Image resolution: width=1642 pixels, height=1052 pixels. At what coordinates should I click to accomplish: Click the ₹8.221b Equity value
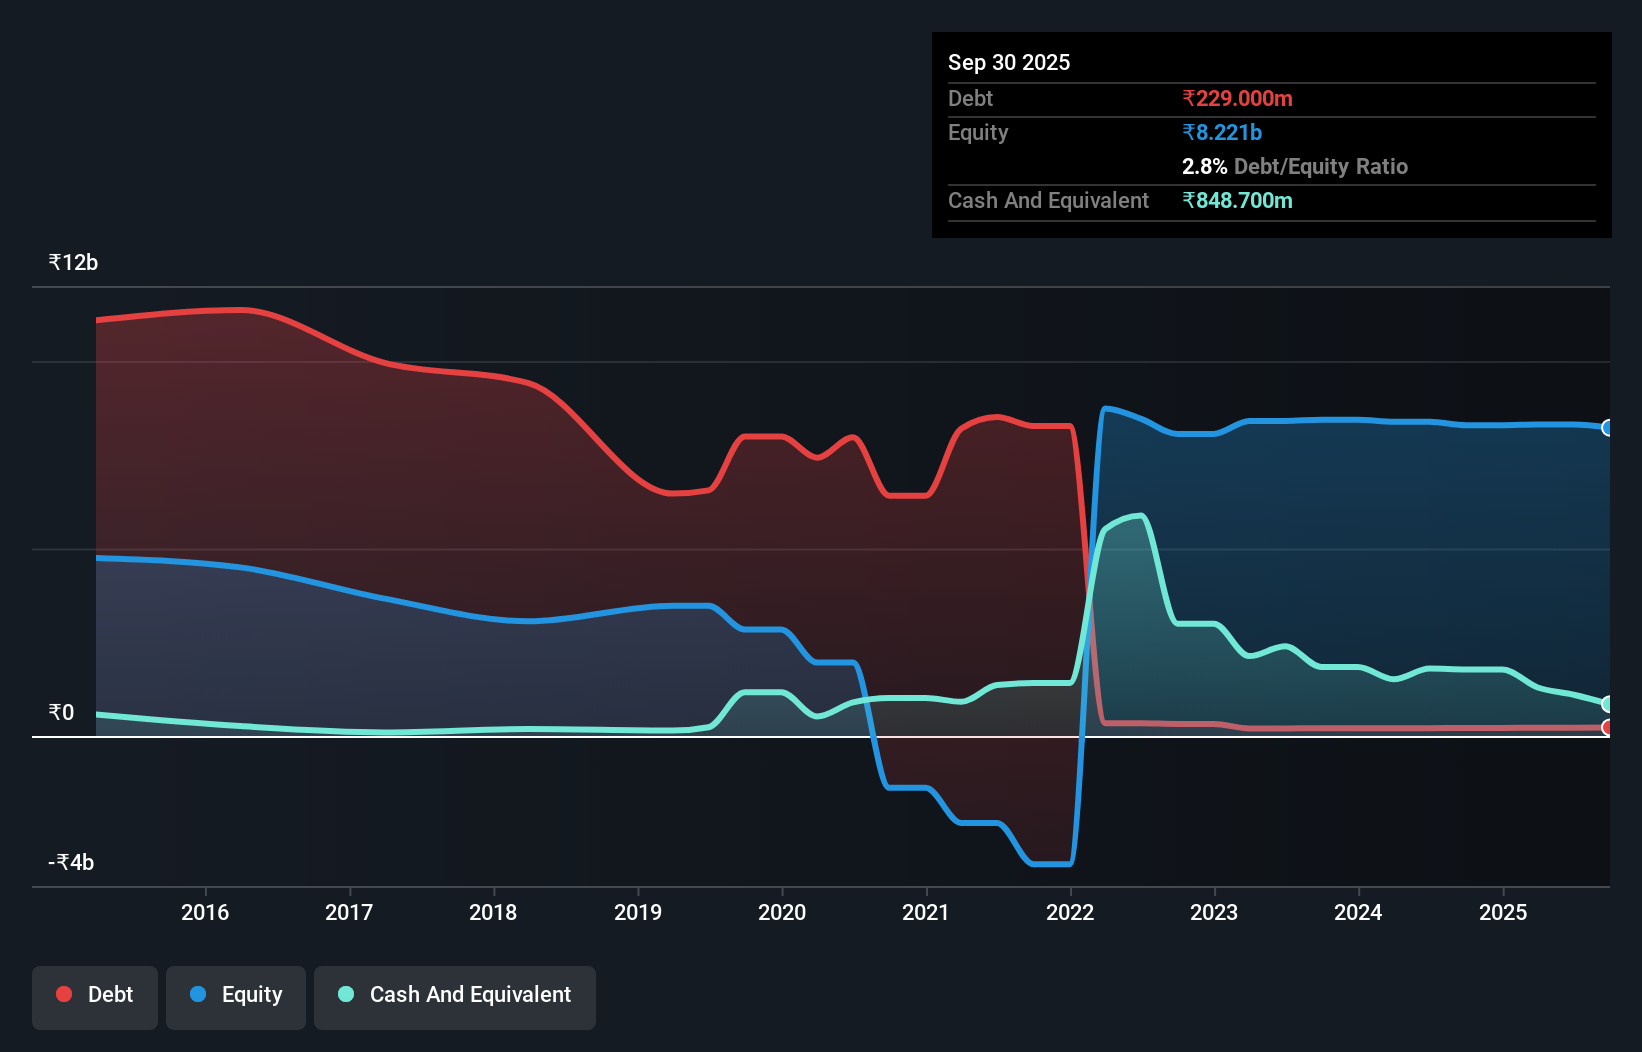click(1221, 132)
